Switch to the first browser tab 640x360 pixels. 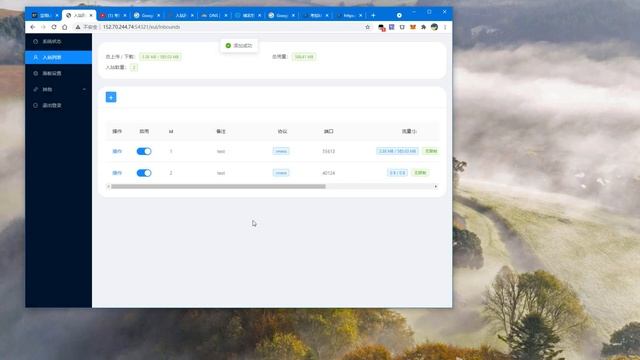[44, 15]
